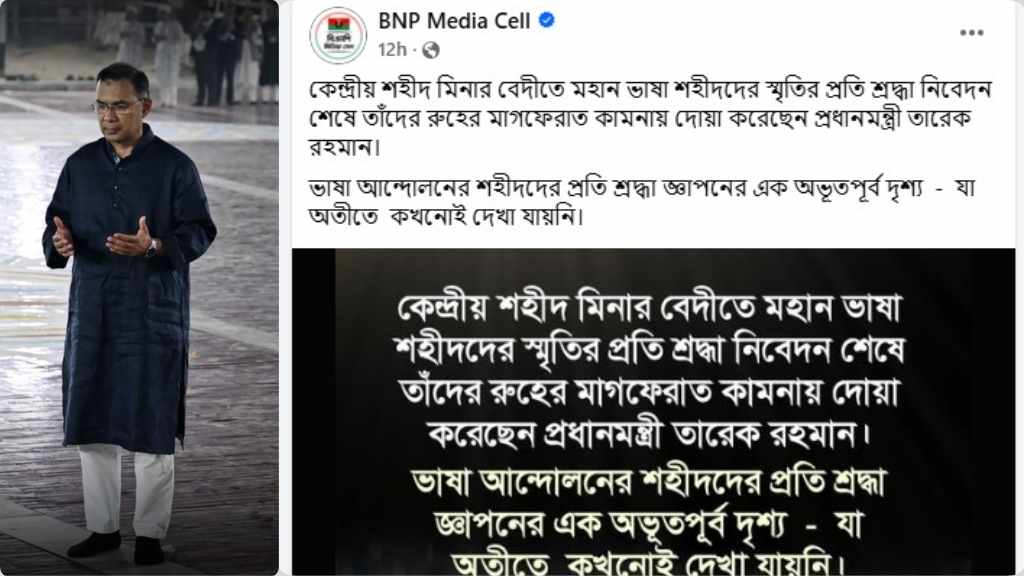Open the BNP Media Cell page name
Screen dimensions: 1024x576
[x=454, y=21]
